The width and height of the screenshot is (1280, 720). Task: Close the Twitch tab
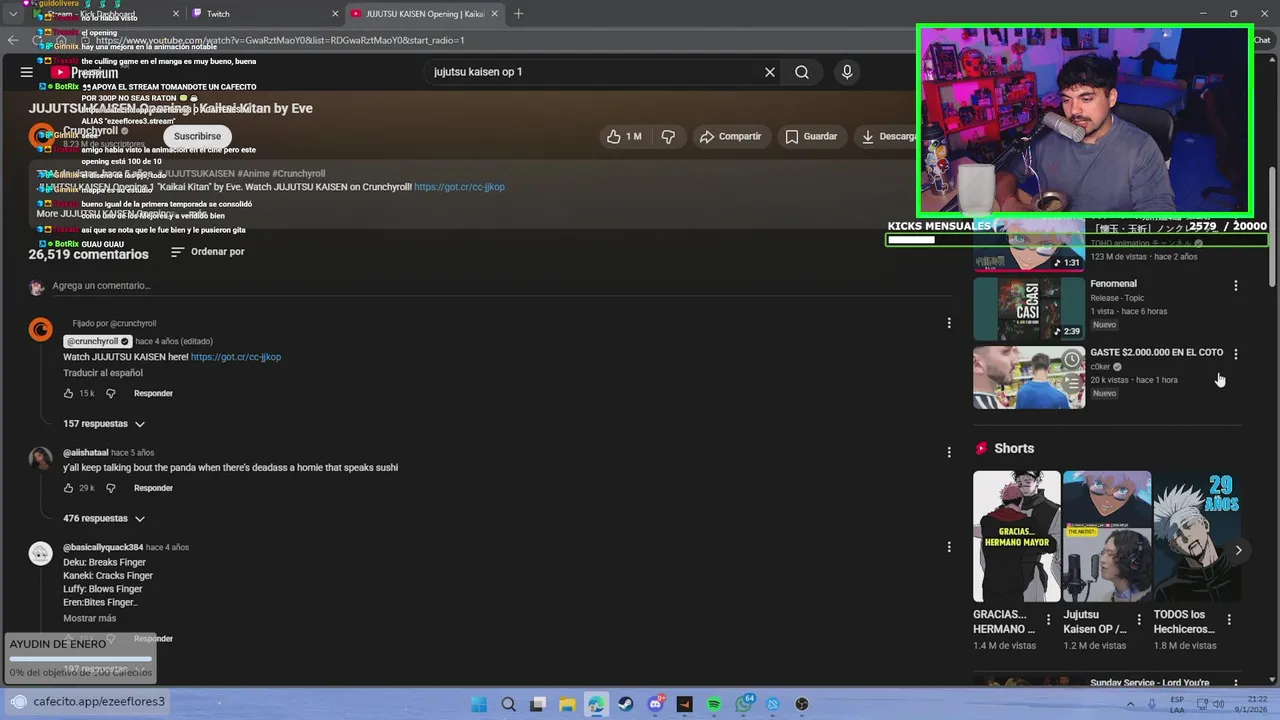[334, 14]
